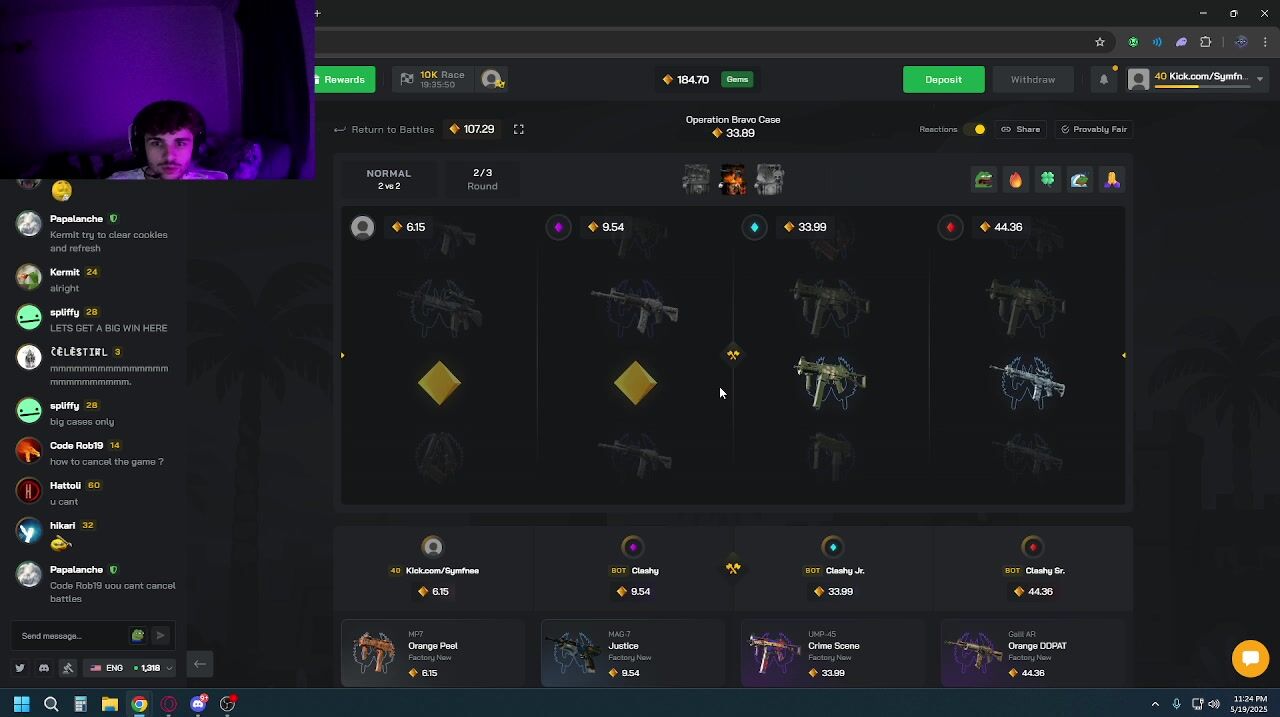Open the notifications bell

pyautogui.click(x=1104, y=80)
